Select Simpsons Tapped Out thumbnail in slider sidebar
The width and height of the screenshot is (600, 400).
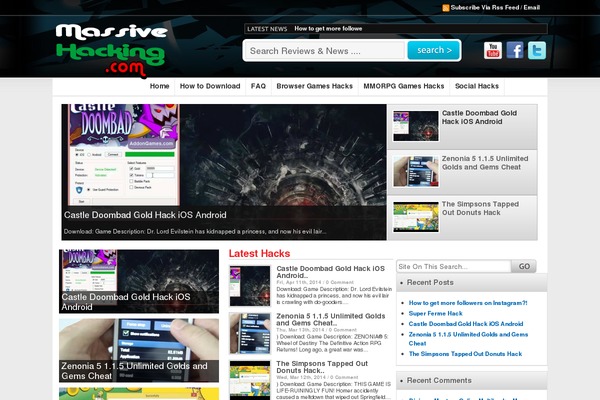[416, 217]
